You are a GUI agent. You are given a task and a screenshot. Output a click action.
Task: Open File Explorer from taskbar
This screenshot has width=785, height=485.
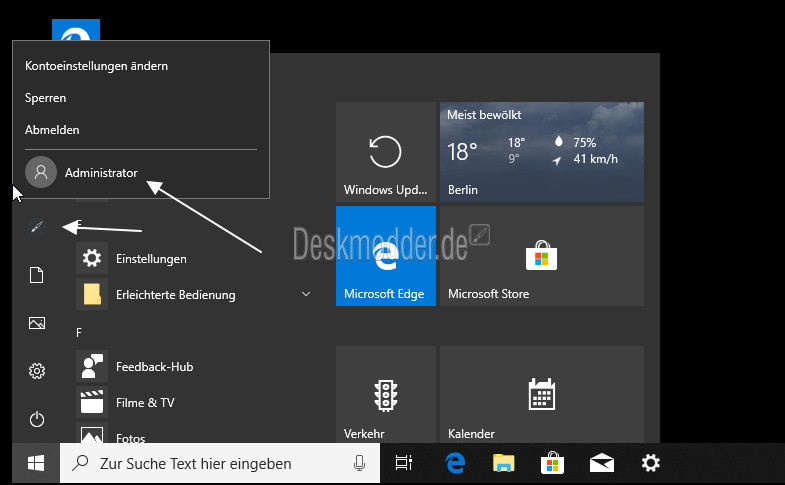(x=504, y=463)
